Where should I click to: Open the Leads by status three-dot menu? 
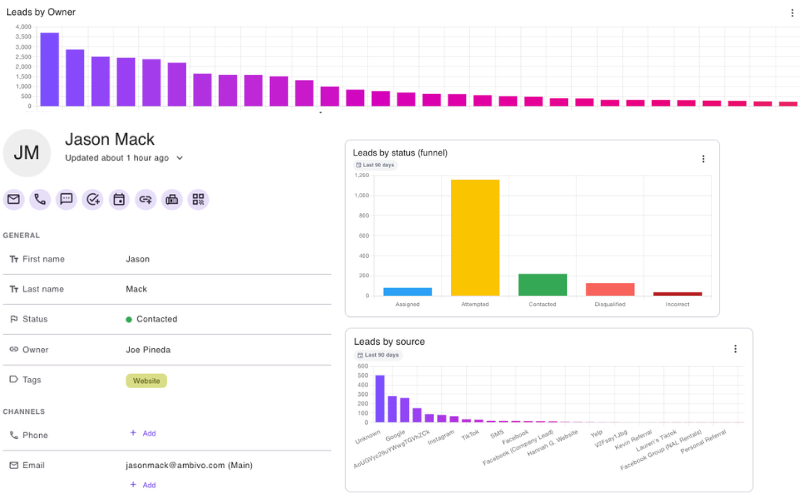point(703,159)
